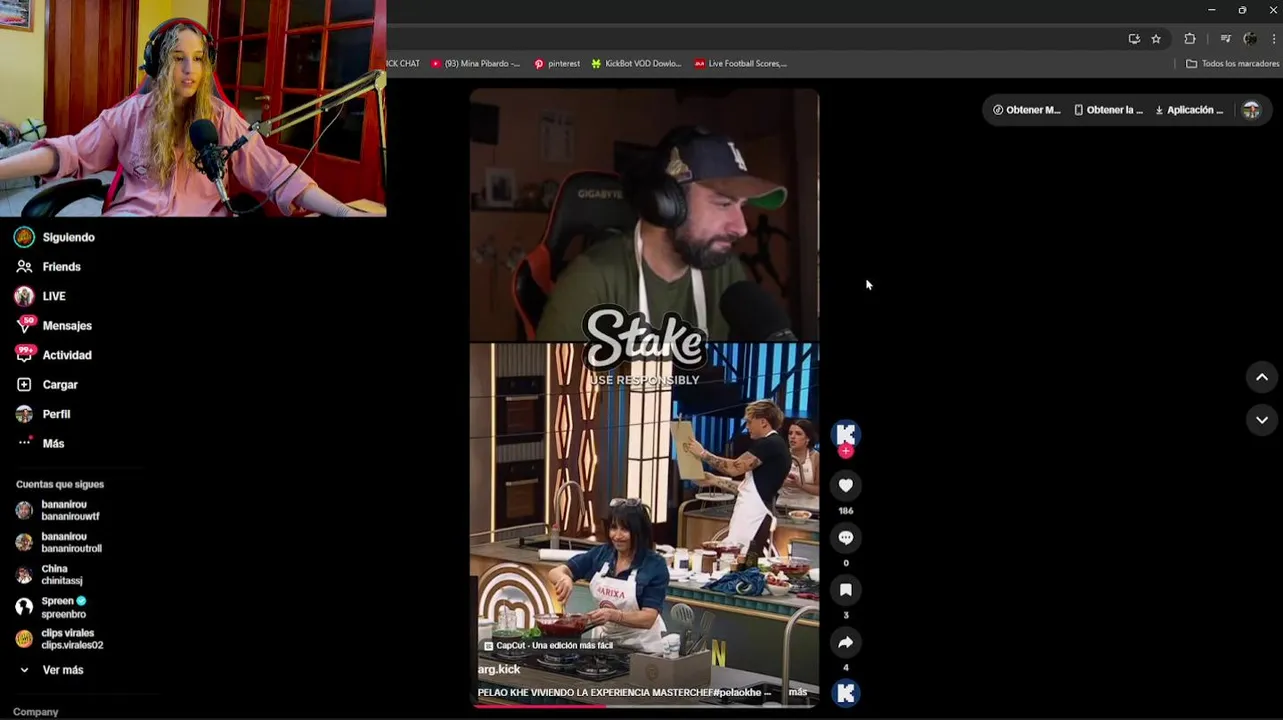Follow creator with red plus badge

[845, 451]
